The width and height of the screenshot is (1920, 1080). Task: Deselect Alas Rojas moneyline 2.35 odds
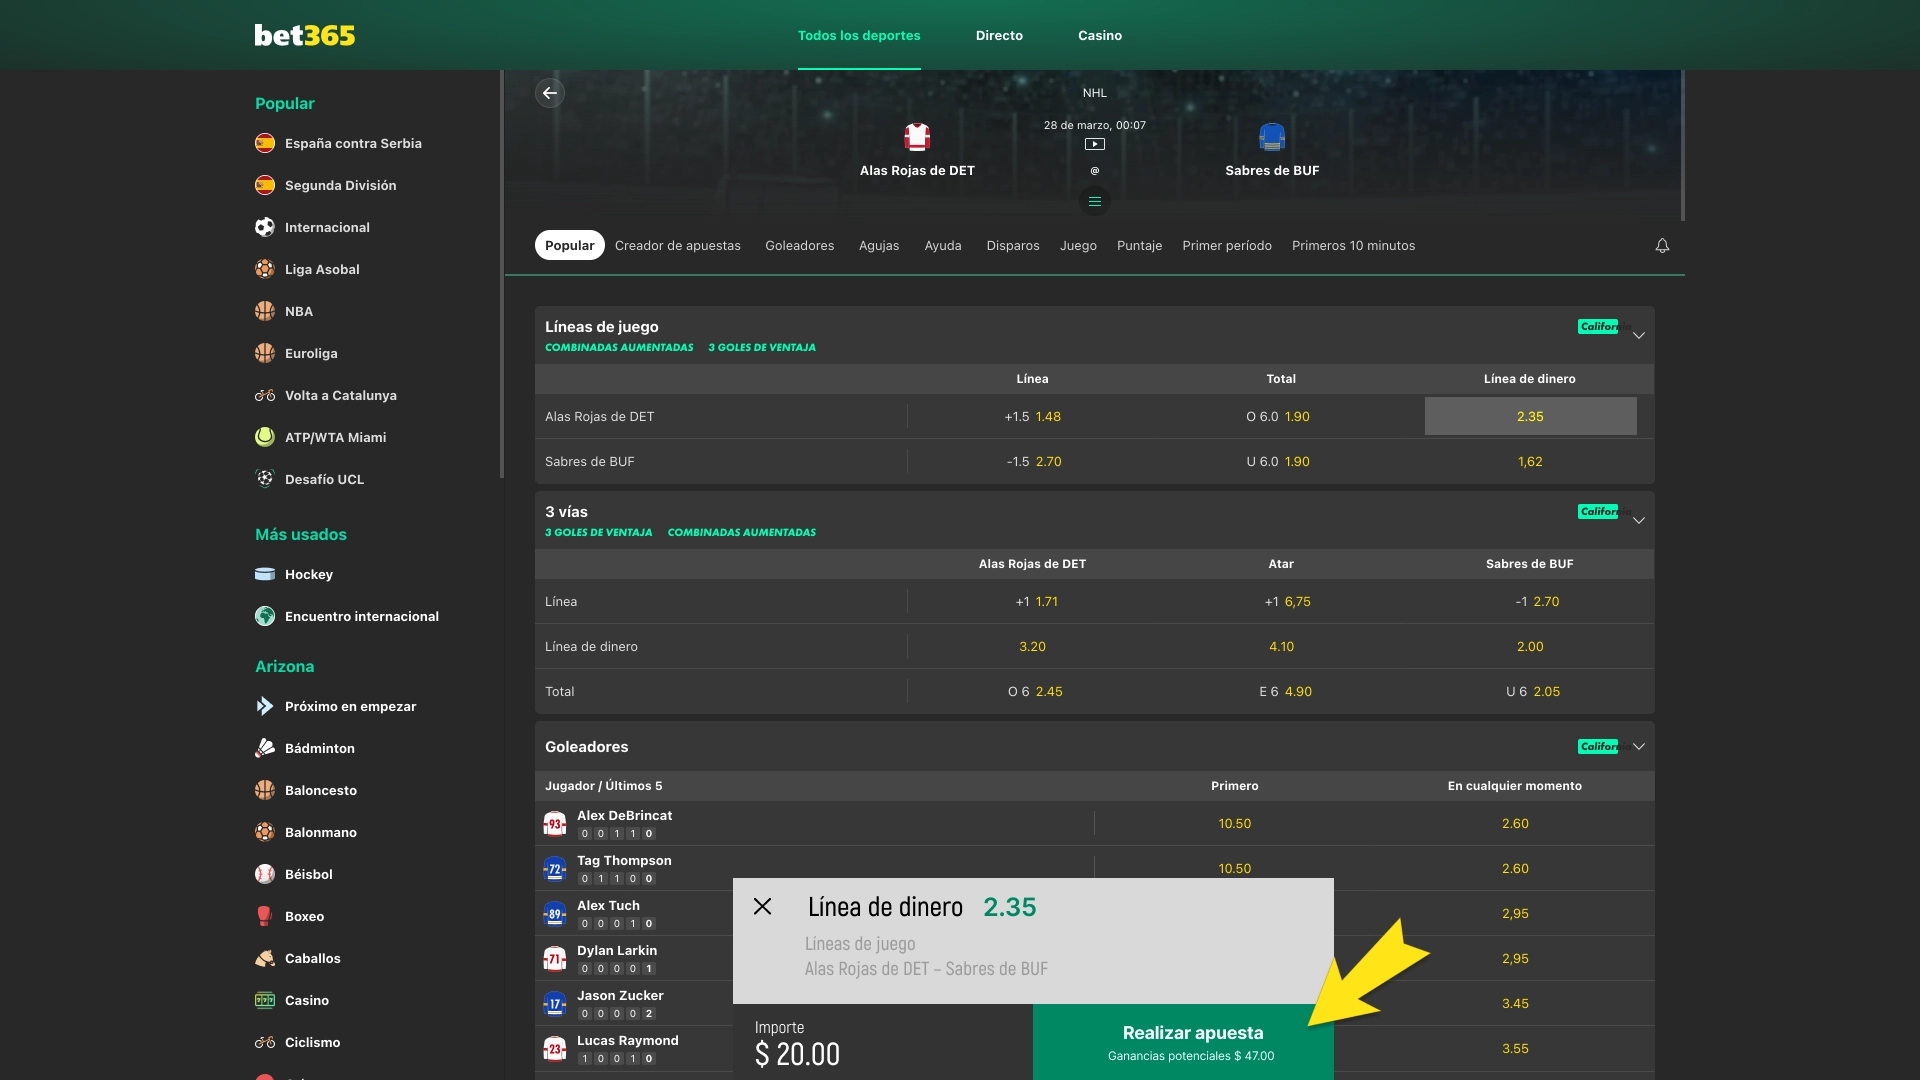coord(1530,416)
